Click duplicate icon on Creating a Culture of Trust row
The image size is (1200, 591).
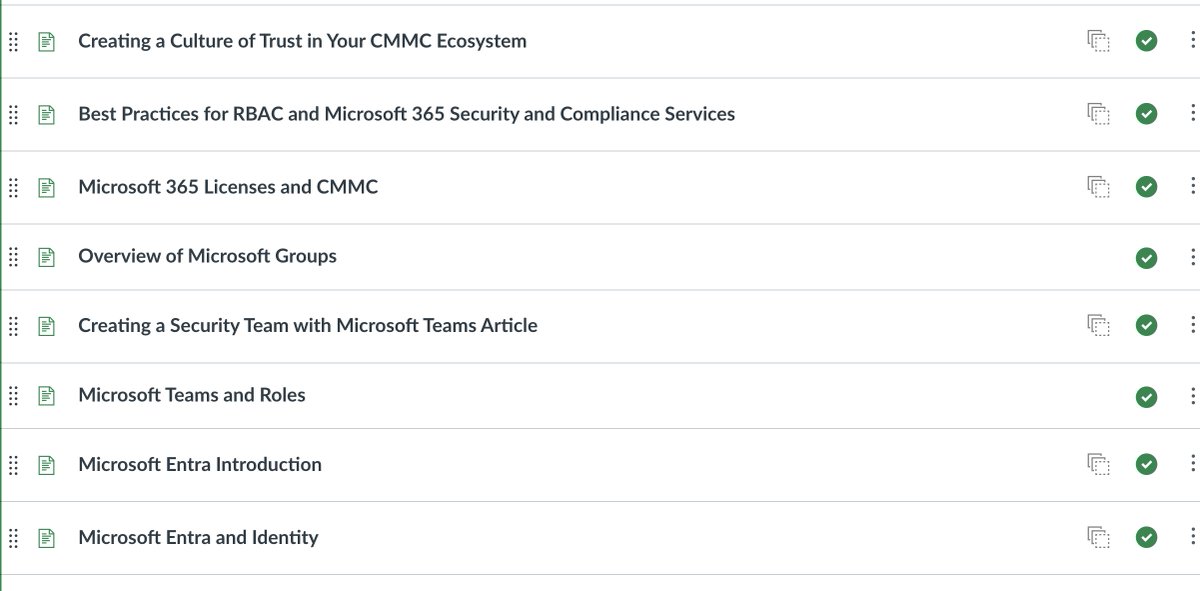(1099, 41)
